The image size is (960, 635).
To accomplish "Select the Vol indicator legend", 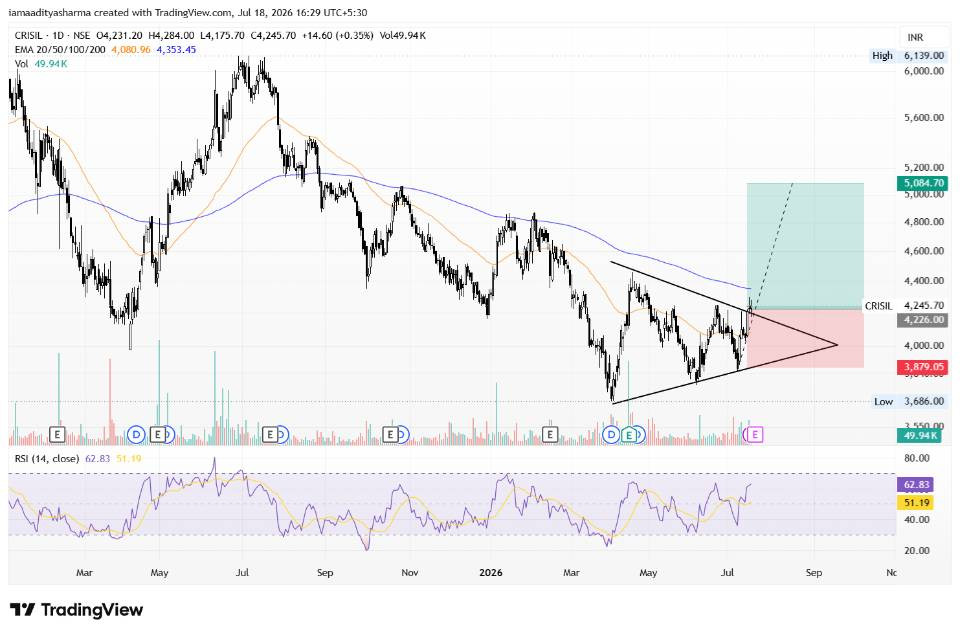I will pos(21,64).
